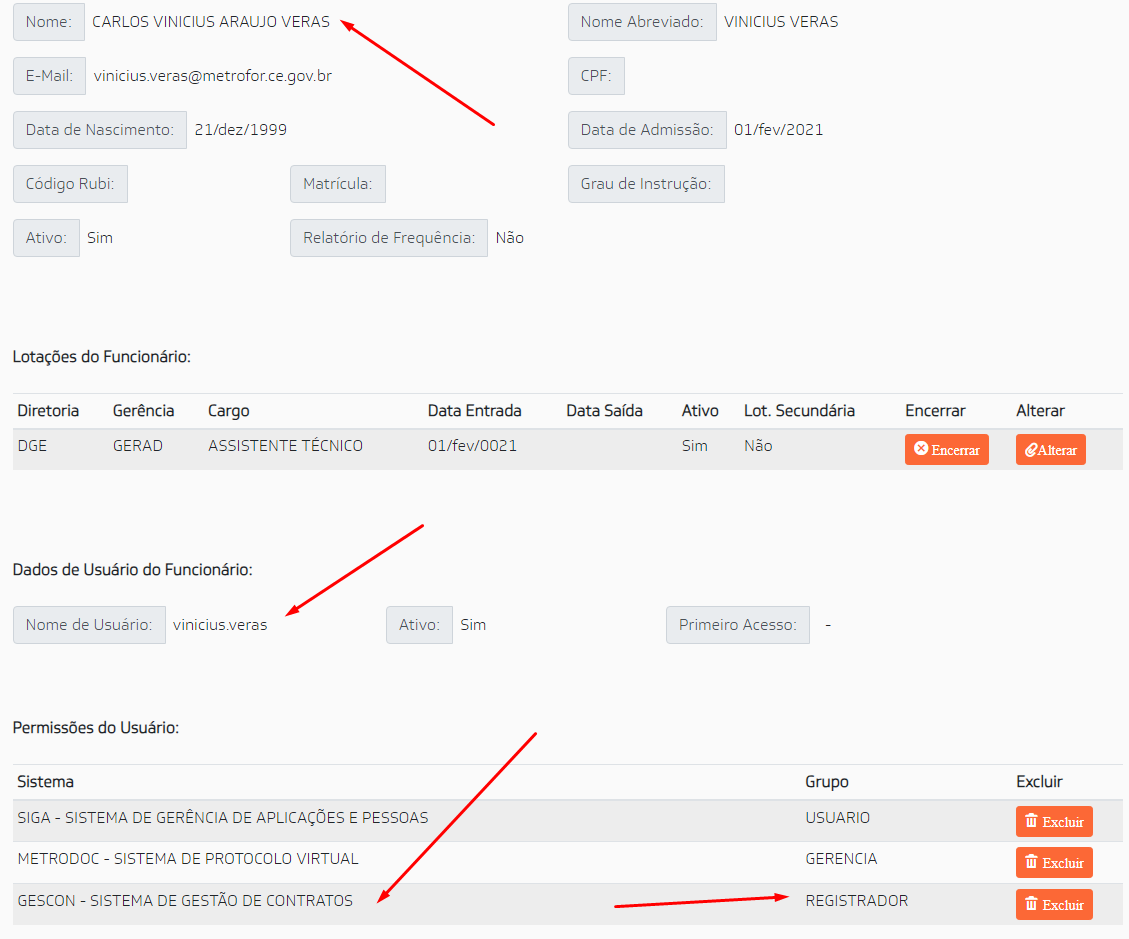
Task: Click the Data de Admissão label
Action: [x=647, y=130]
